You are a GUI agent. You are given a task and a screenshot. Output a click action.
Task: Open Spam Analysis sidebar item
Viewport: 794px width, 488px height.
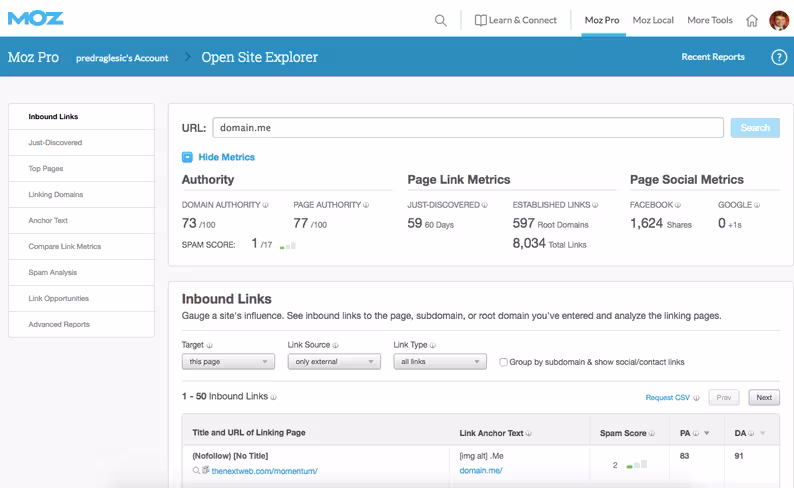click(82, 272)
